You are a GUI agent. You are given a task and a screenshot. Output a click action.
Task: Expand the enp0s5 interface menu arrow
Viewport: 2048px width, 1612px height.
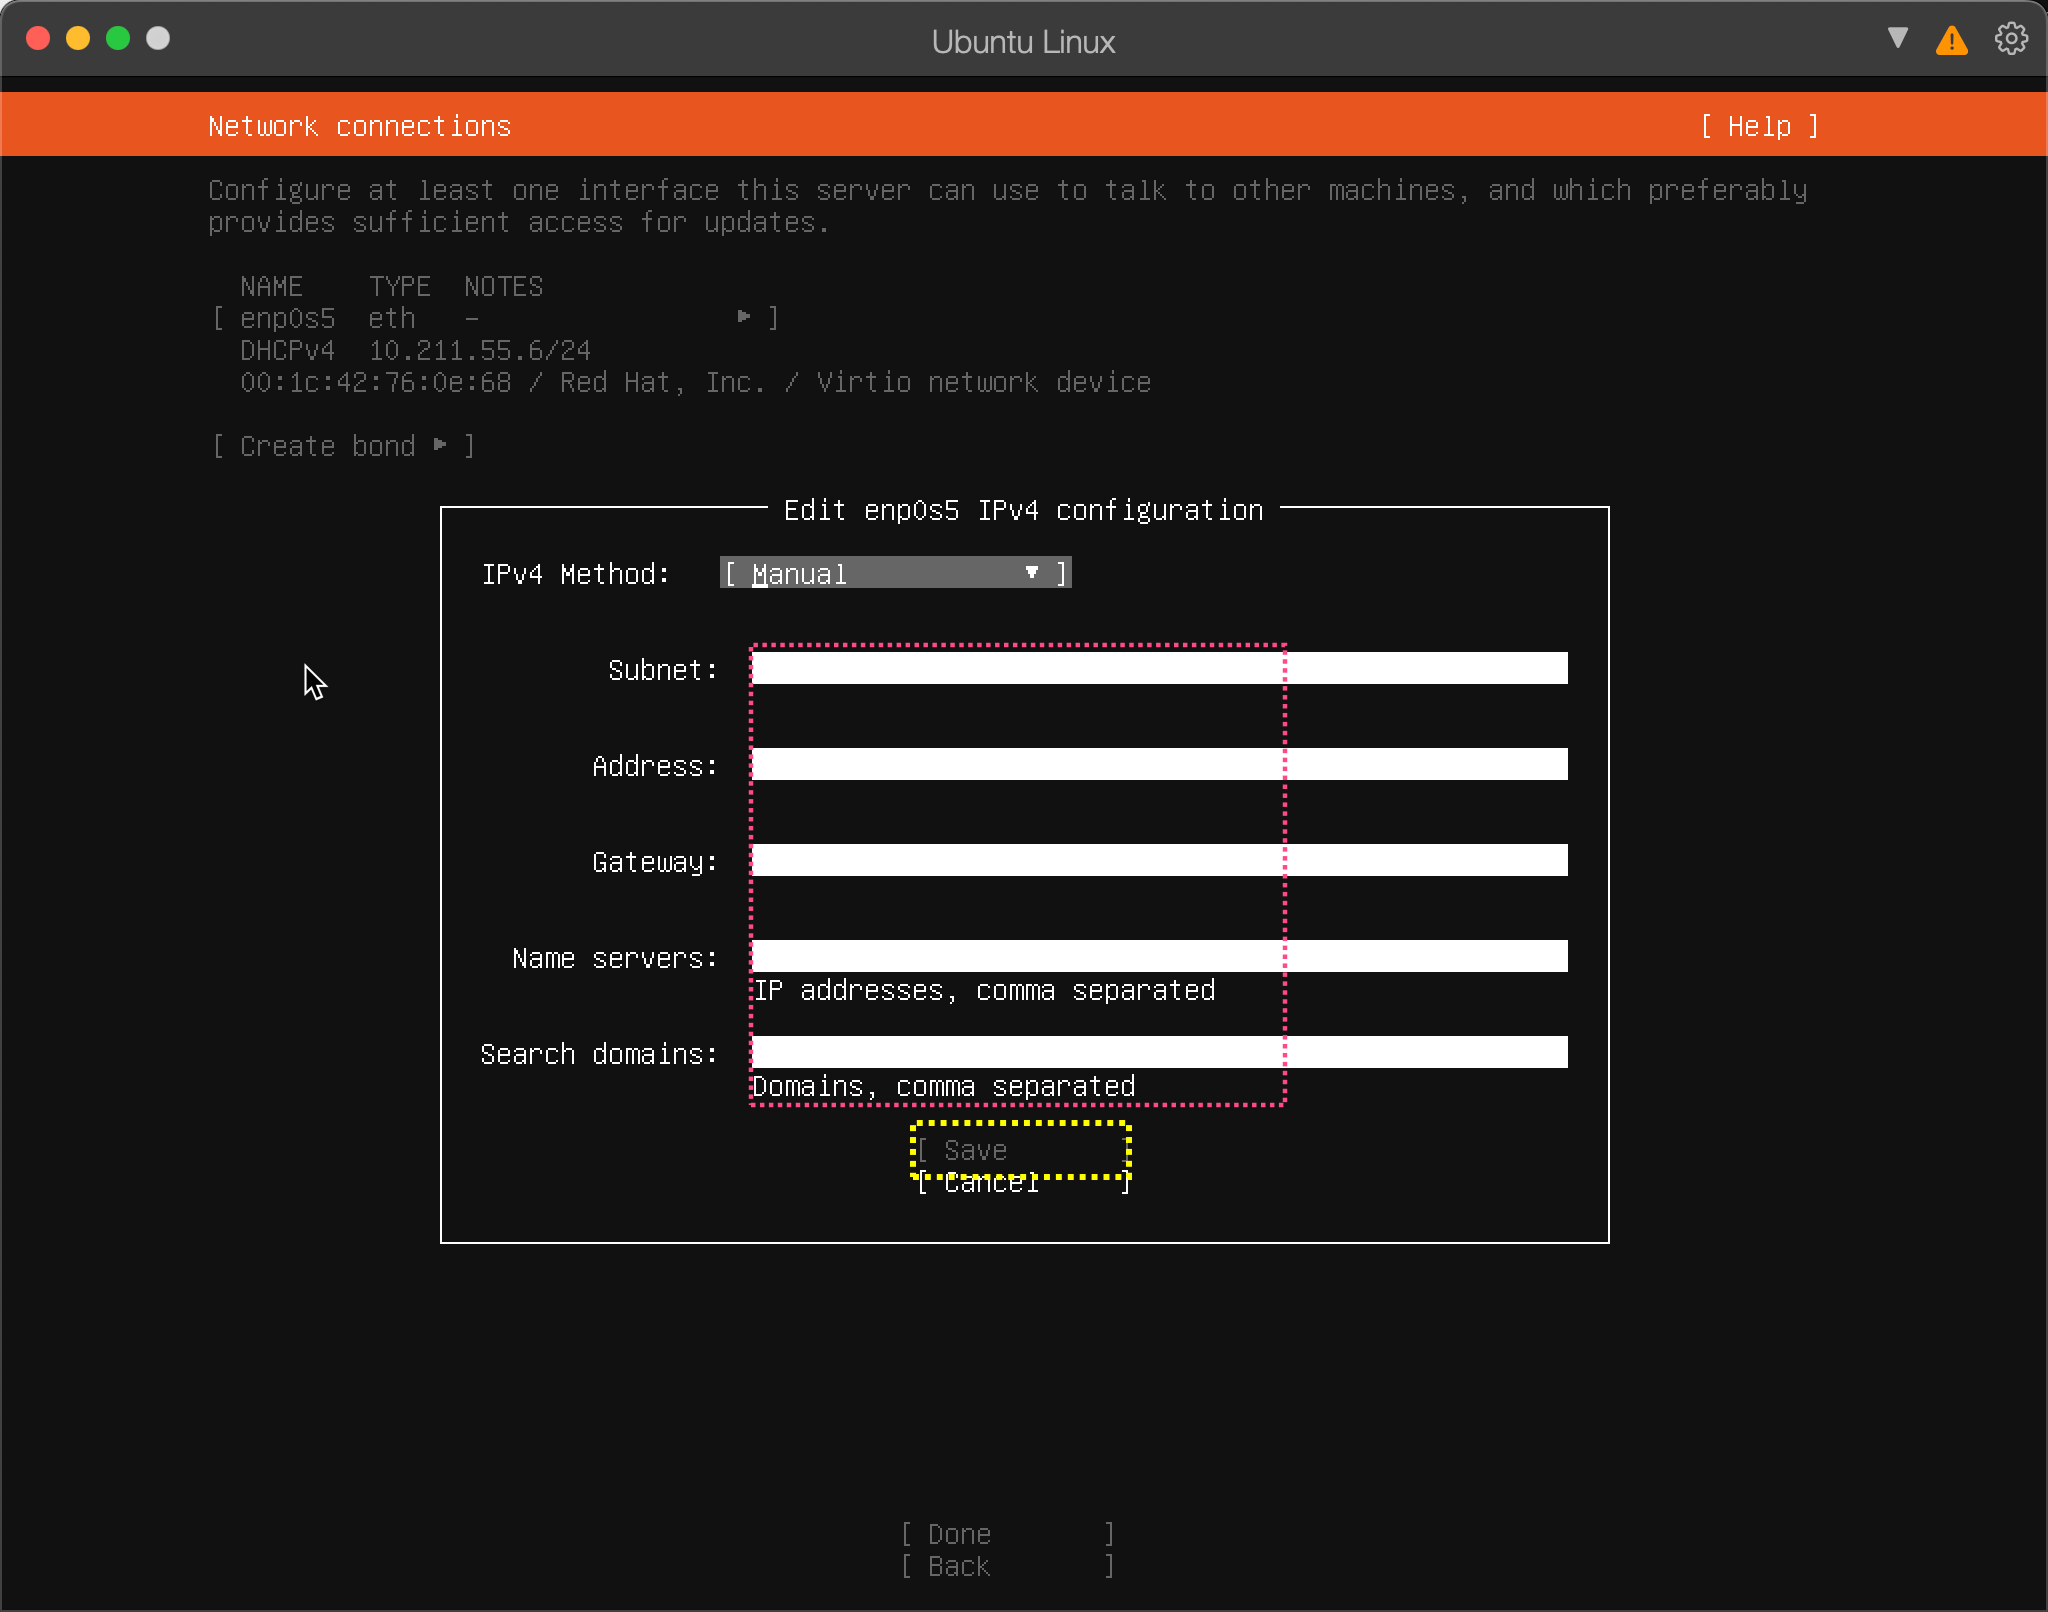[744, 317]
